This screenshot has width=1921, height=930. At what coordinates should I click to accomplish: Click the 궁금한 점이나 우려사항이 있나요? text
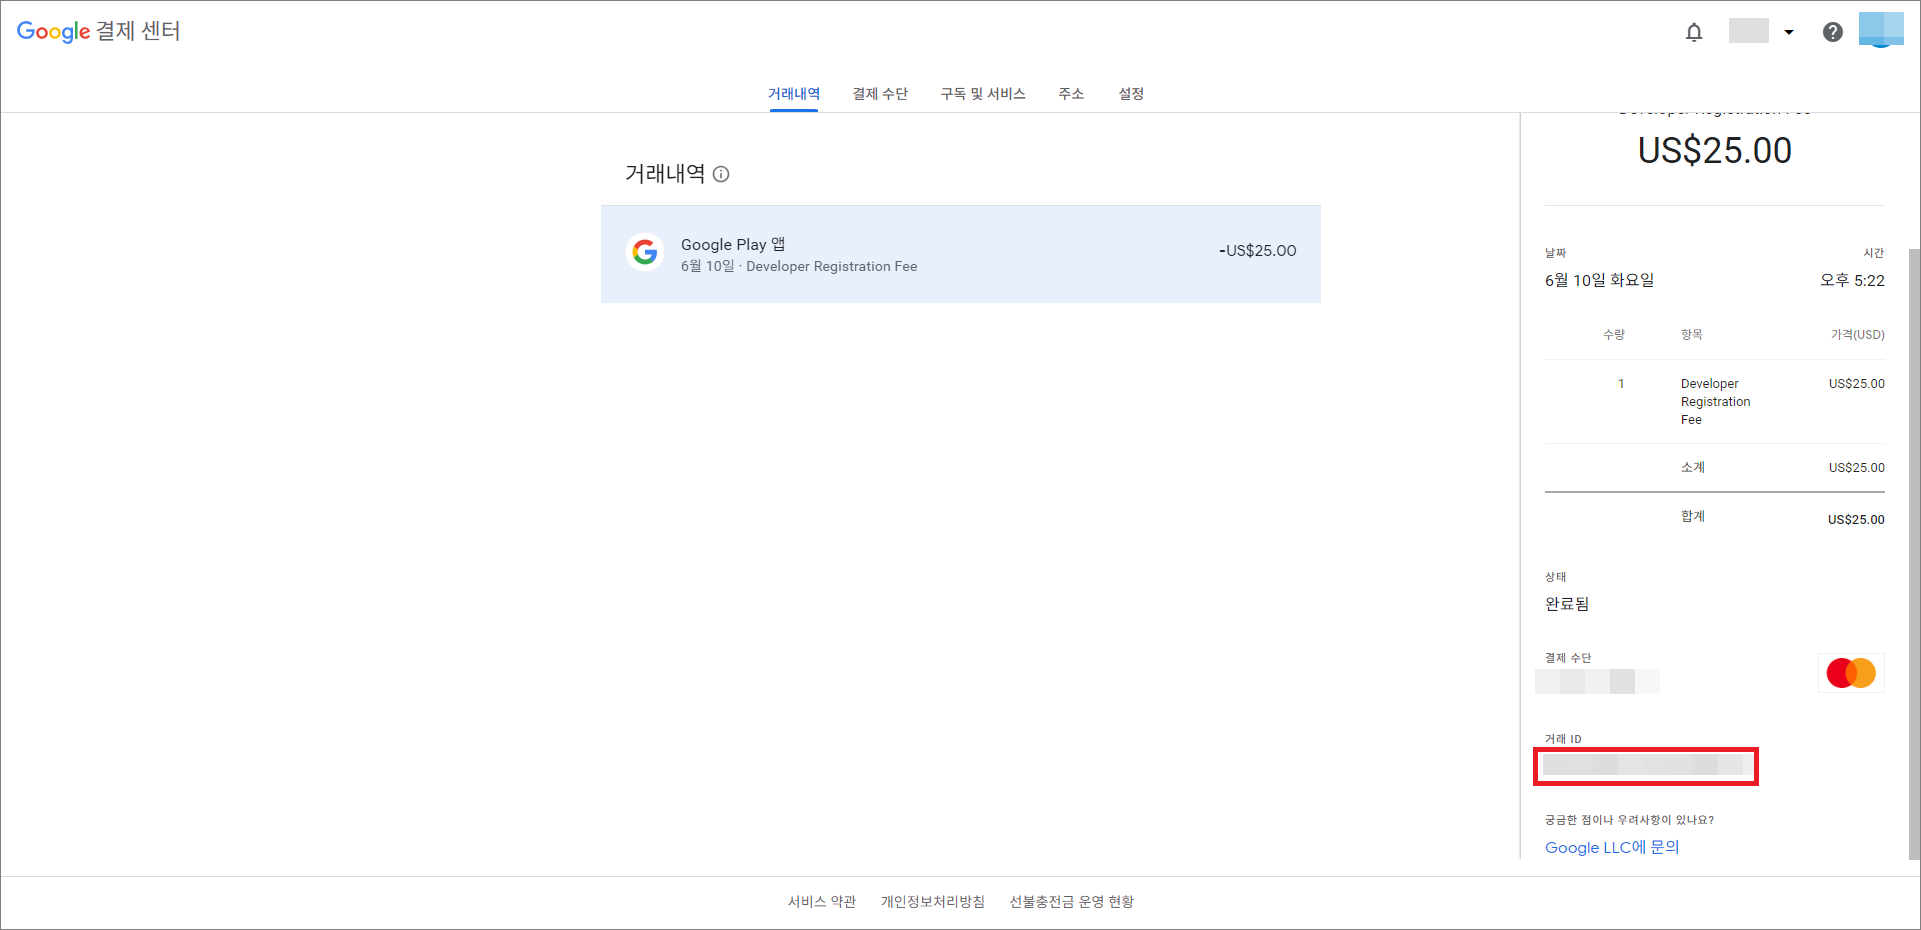click(x=1629, y=820)
